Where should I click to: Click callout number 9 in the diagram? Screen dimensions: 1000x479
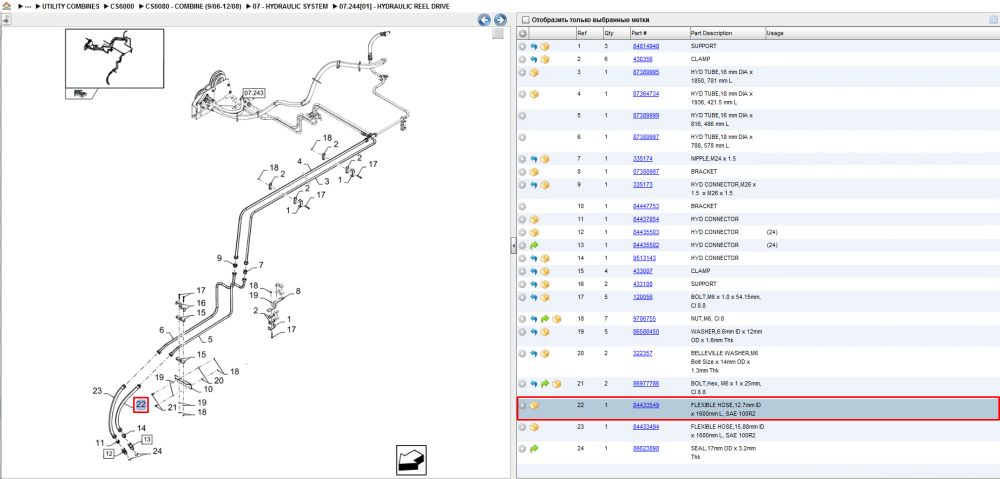(x=219, y=258)
